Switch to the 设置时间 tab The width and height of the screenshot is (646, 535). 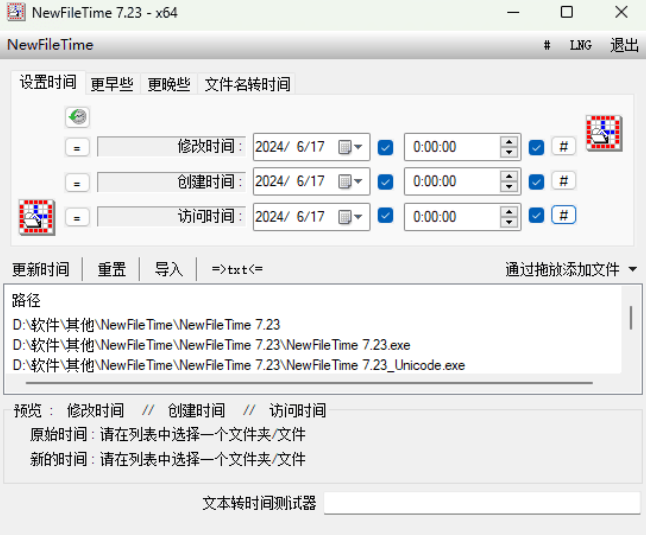48,82
